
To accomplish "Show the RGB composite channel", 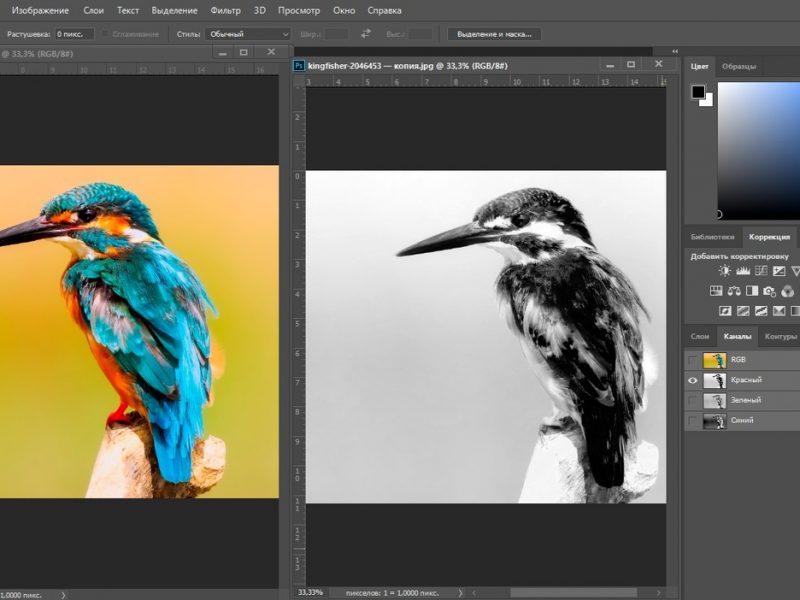I will pos(692,360).
